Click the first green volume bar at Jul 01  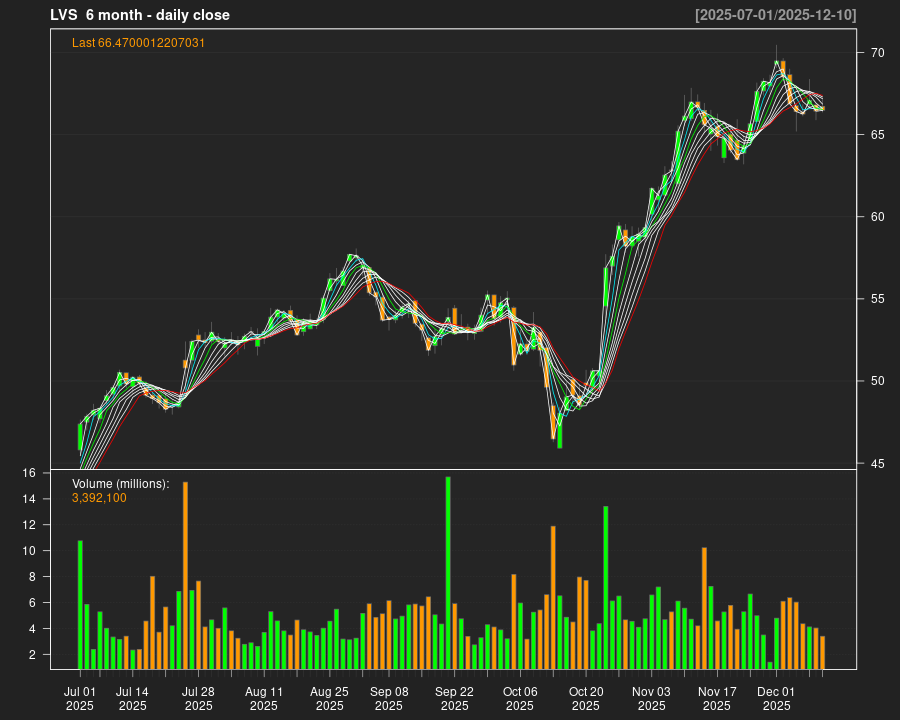click(80, 604)
